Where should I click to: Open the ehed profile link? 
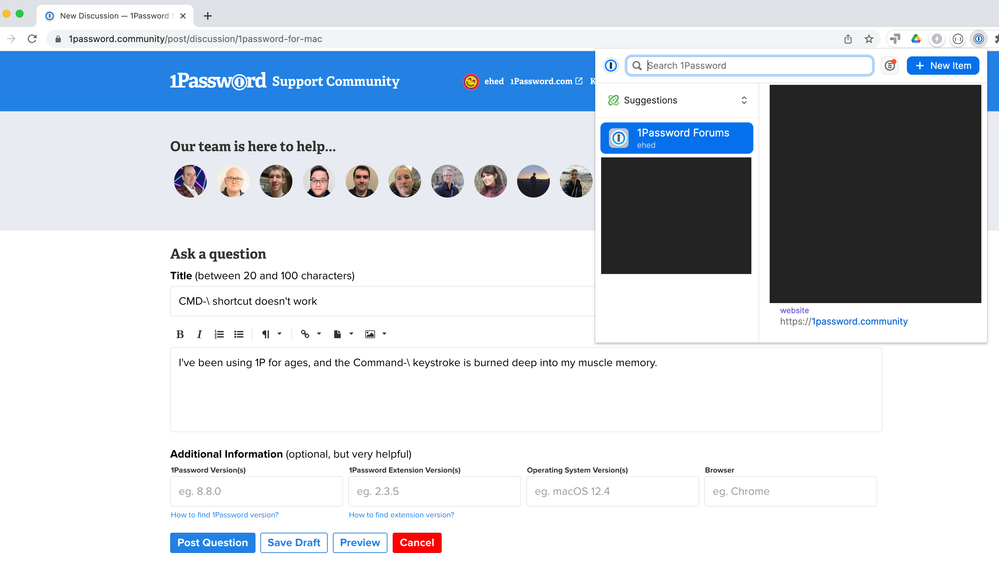click(x=494, y=82)
